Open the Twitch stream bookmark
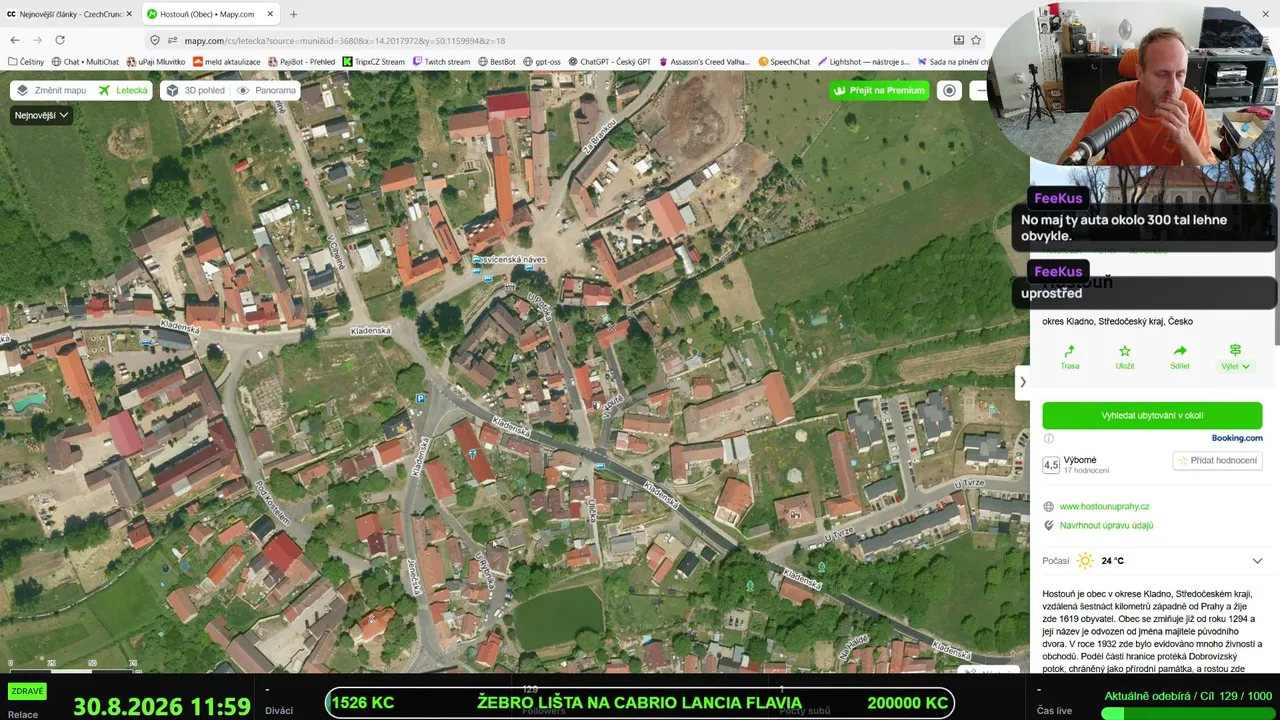The image size is (1280, 720). point(441,62)
